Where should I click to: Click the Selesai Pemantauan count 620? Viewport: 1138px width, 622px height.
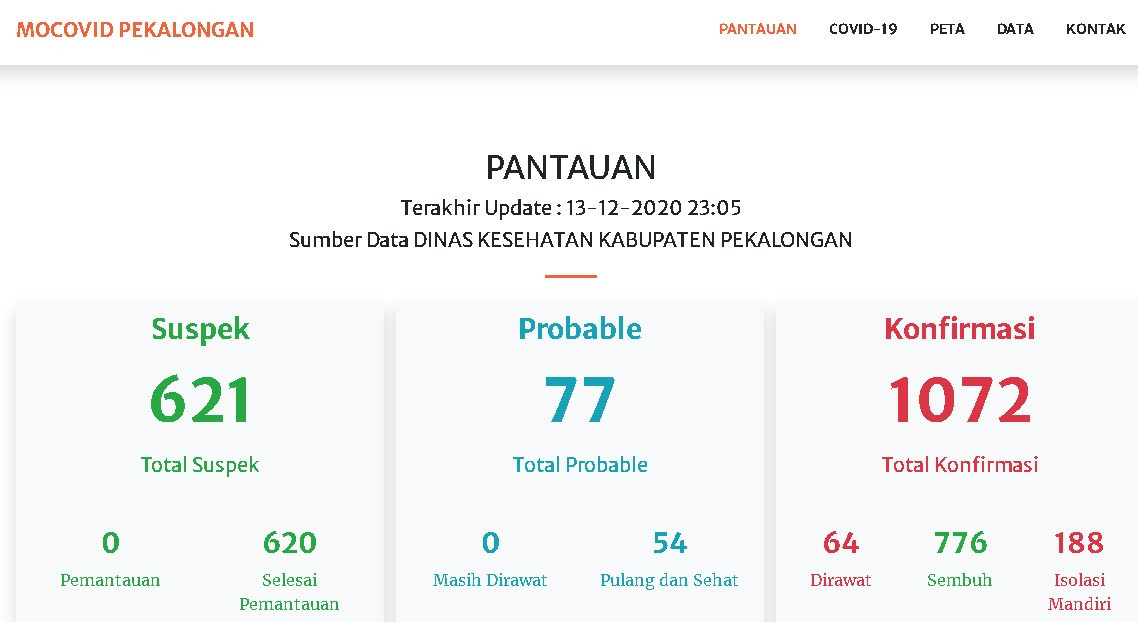pyautogui.click(x=289, y=543)
